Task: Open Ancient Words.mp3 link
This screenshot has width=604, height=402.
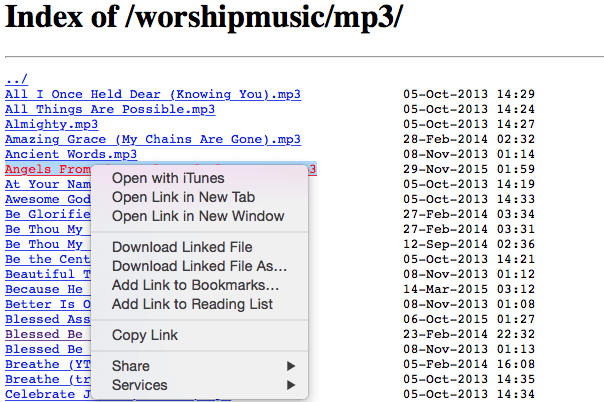Action: pos(71,154)
